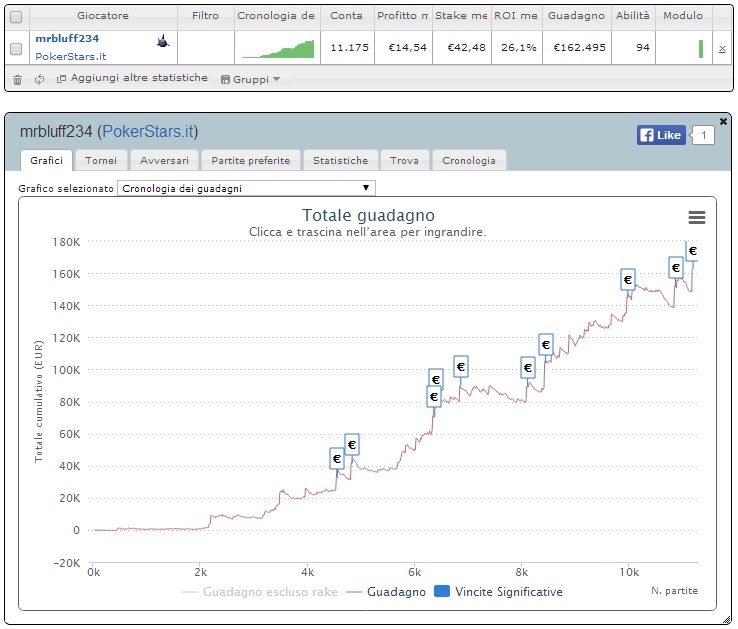Screen dimensions: 738x629
Task: Toggle Guadagno escluso rake legend series
Action: 260,592
